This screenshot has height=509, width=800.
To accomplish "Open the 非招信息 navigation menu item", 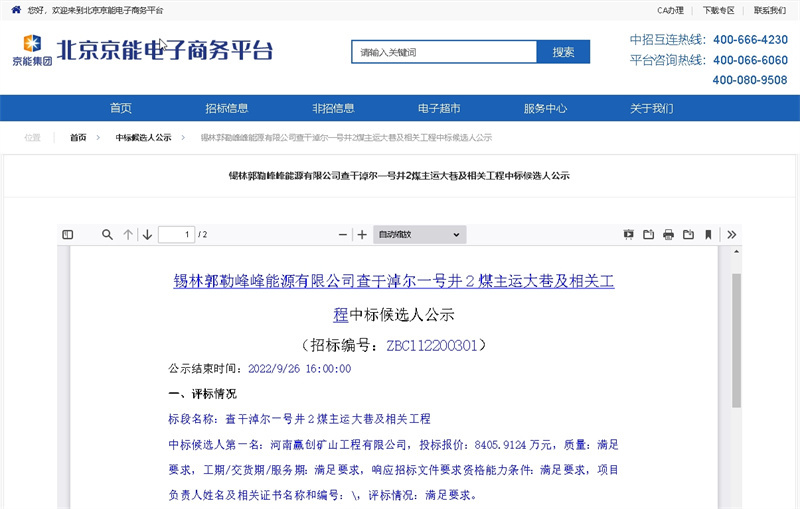I will pos(333,108).
